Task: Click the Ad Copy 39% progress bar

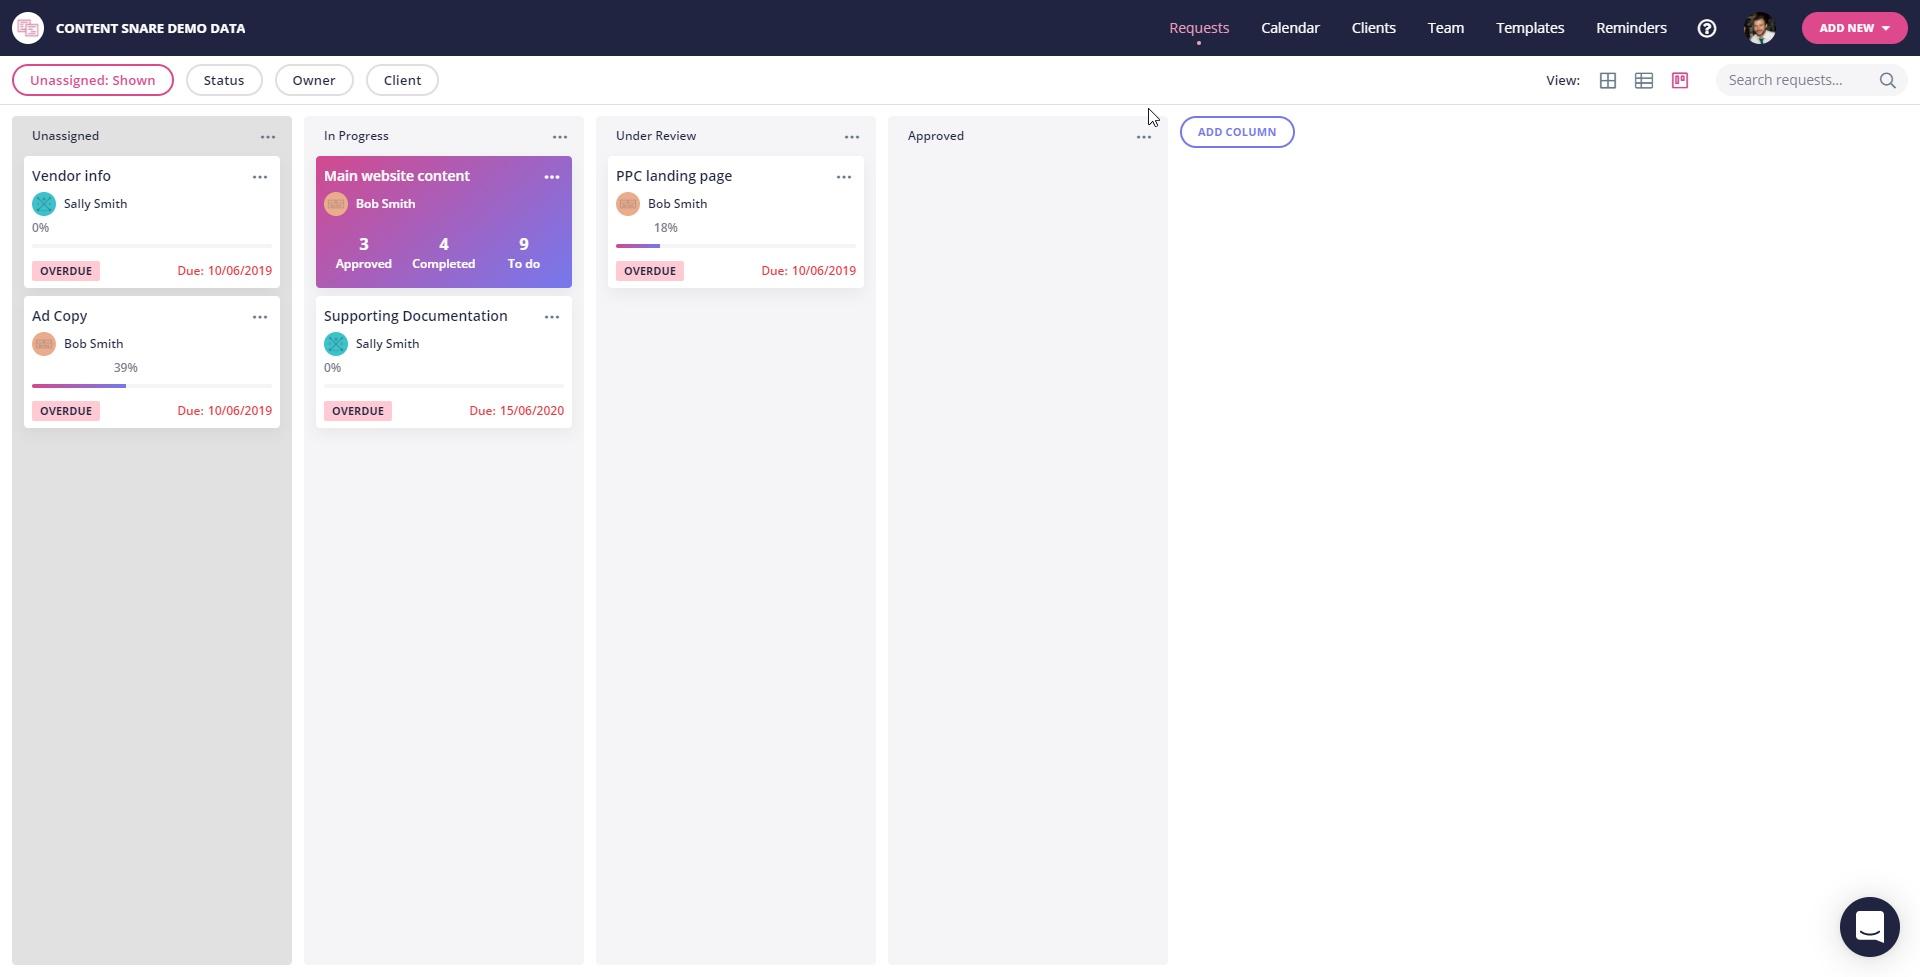Action: [152, 385]
